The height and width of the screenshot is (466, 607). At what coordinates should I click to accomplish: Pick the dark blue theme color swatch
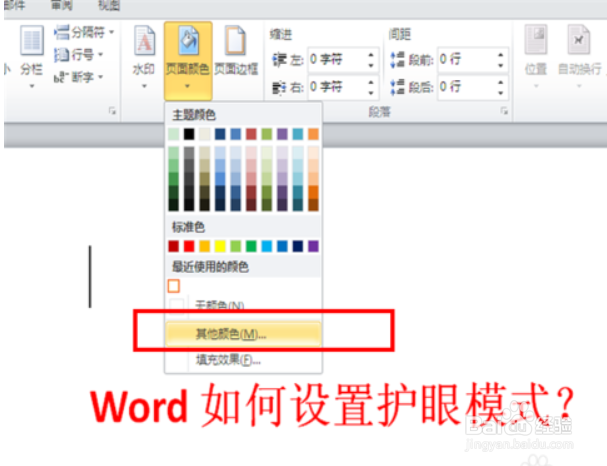coord(220,134)
